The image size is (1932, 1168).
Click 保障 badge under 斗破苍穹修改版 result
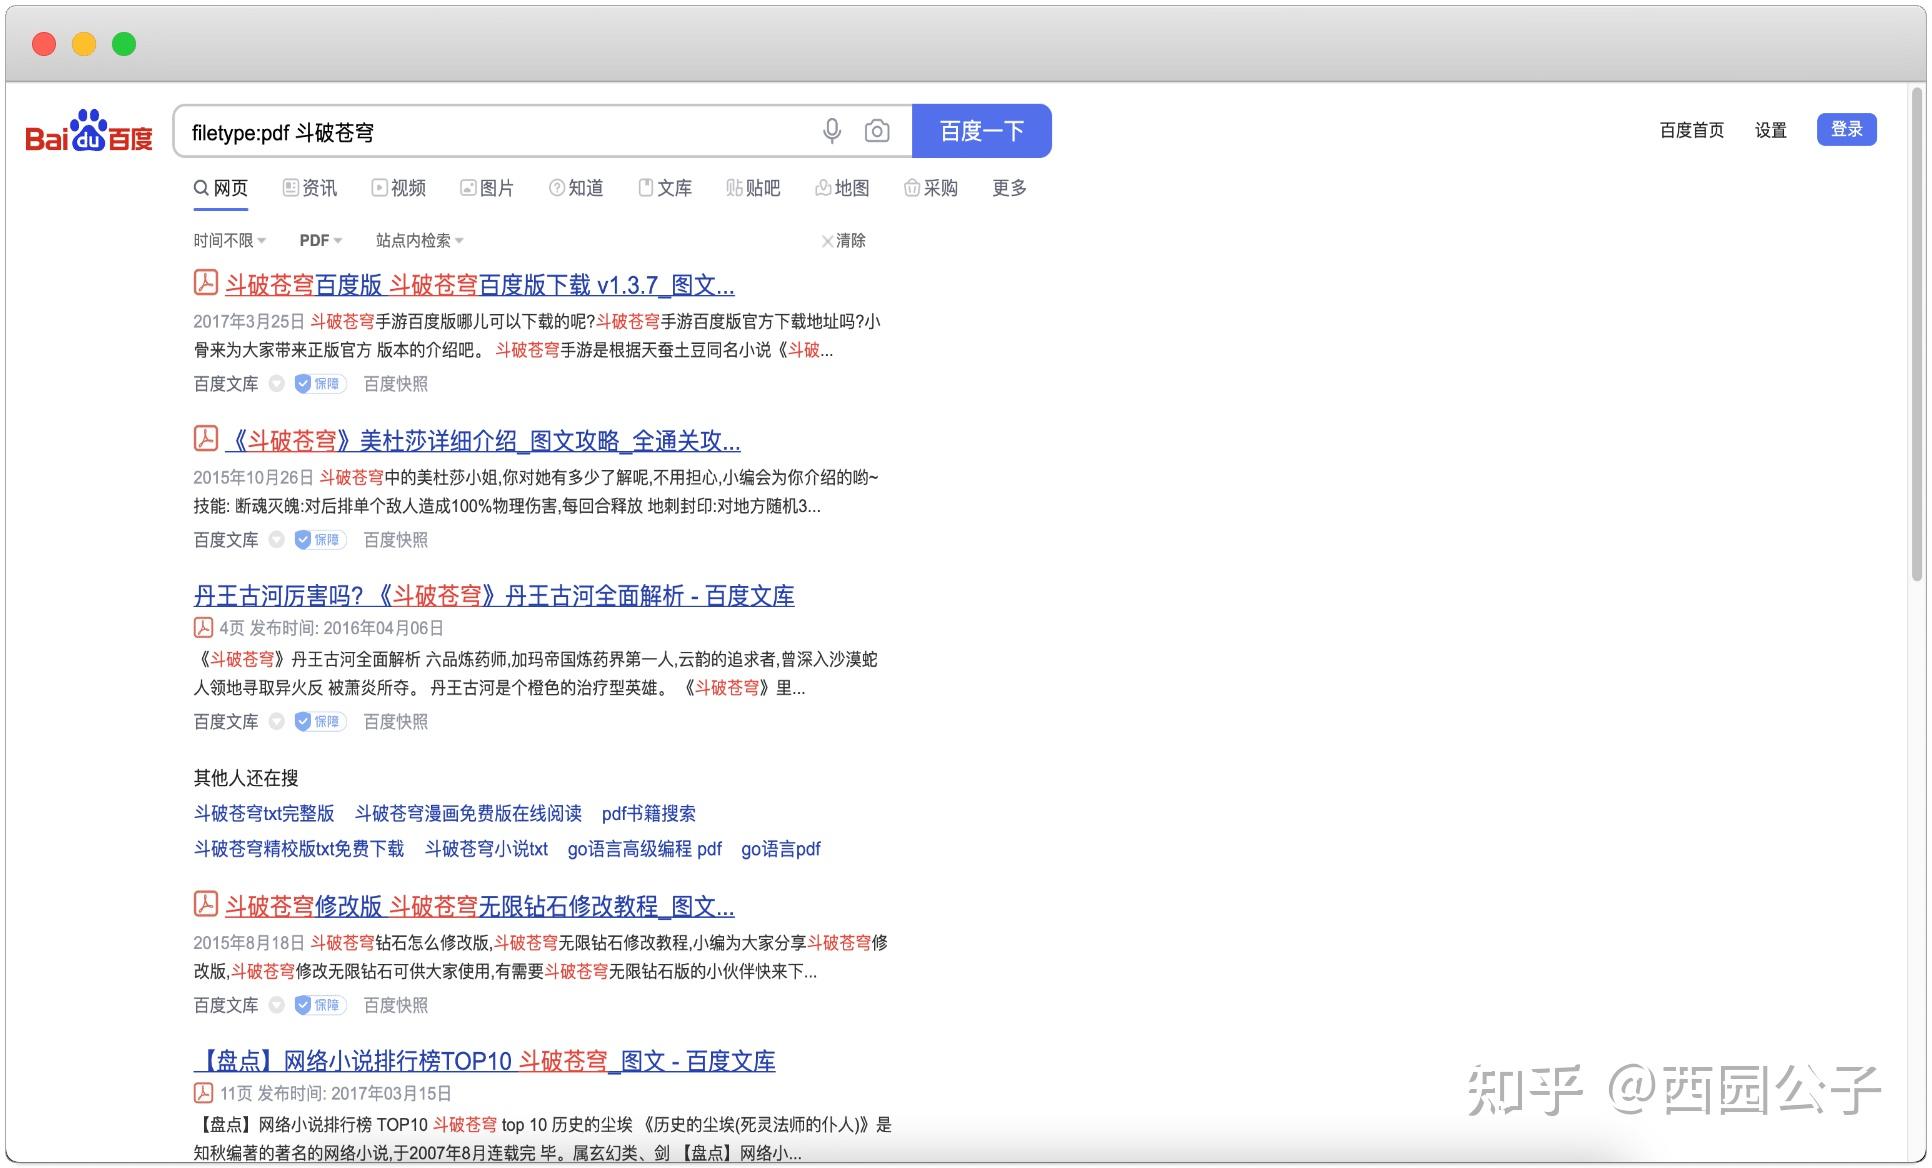pos(320,1005)
